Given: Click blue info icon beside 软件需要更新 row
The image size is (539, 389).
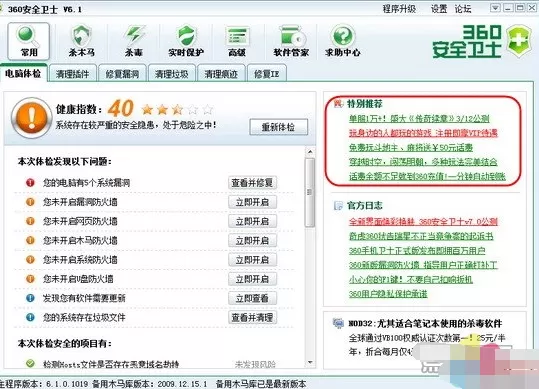Looking at the screenshot, I should [x=30, y=298].
